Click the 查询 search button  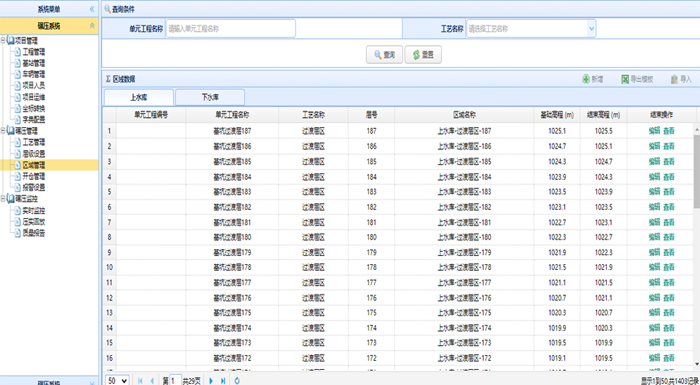coord(384,54)
